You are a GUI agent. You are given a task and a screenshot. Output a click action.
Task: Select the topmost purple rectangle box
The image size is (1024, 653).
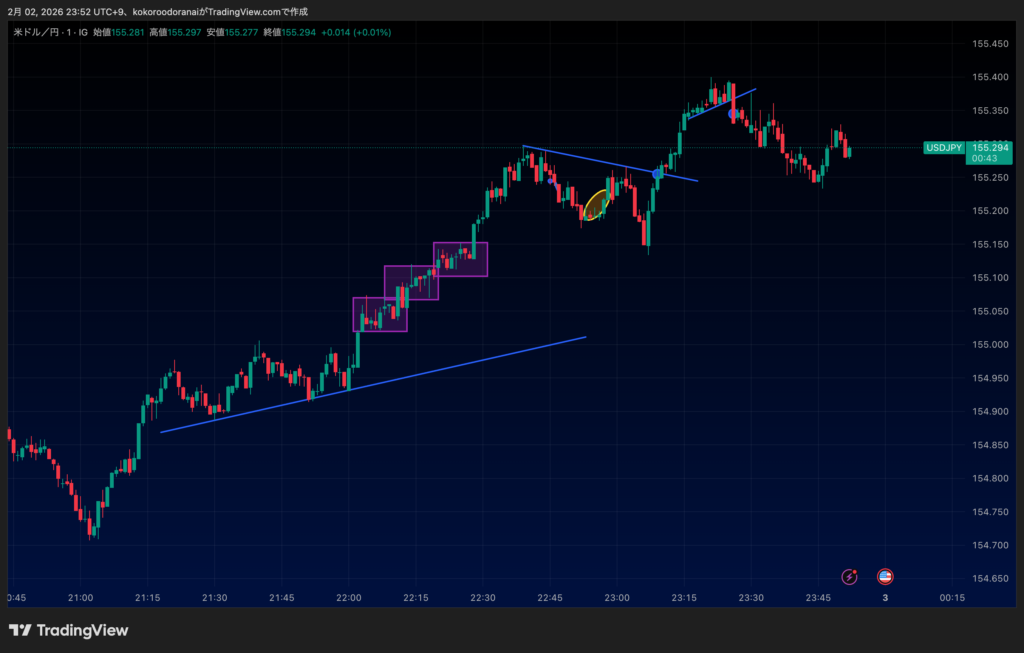tap(460, 259)
